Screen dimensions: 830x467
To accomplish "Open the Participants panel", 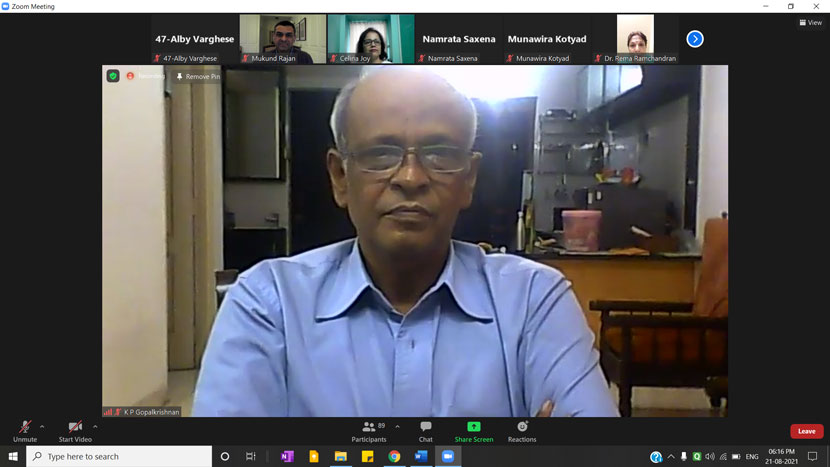I will point(369,431).
